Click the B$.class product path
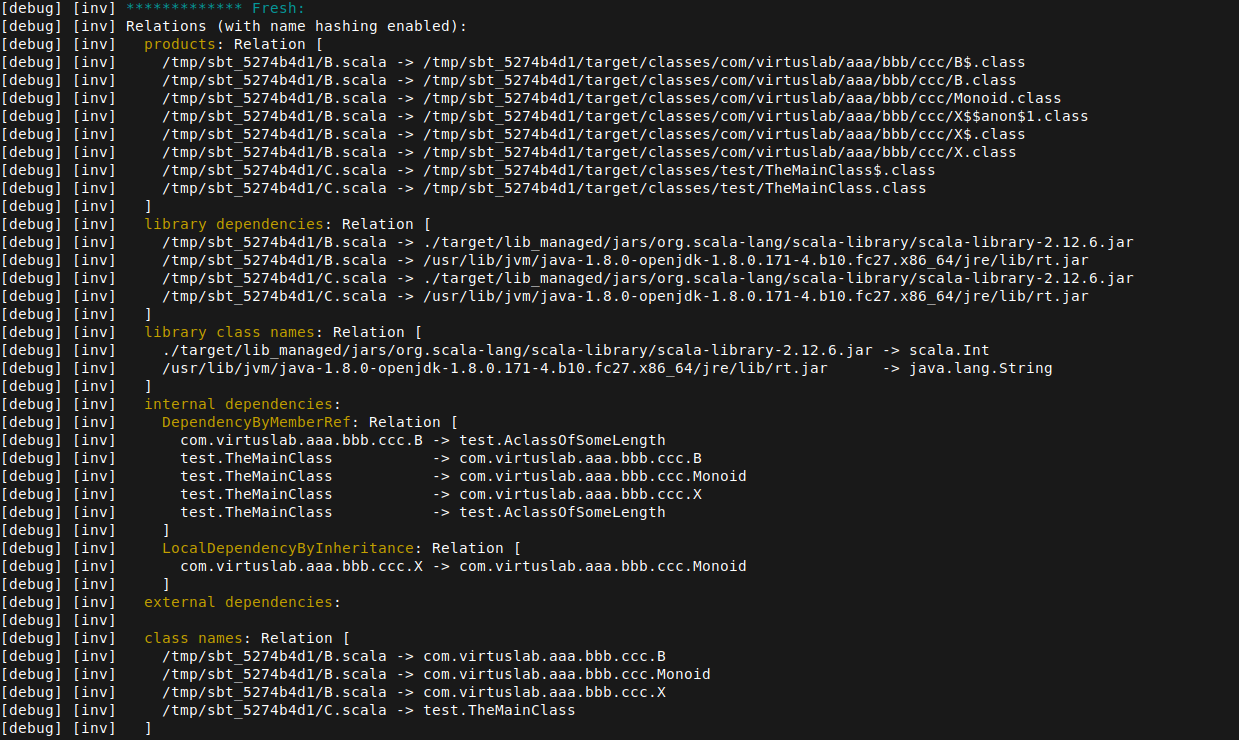 [724, 62]
